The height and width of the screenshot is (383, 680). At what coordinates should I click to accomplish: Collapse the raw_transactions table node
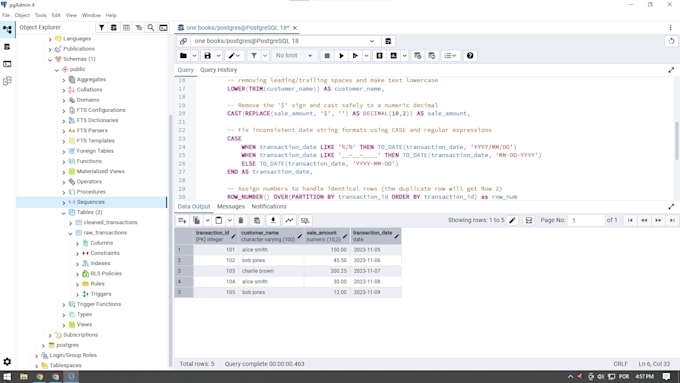tap(70, 233)
